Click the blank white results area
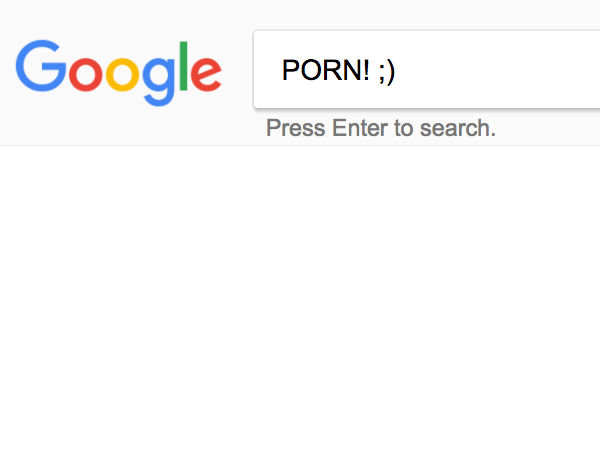Image resolution: width=600 pixels, height=450 pixels. pyautogui.click(x=300, y=298)
